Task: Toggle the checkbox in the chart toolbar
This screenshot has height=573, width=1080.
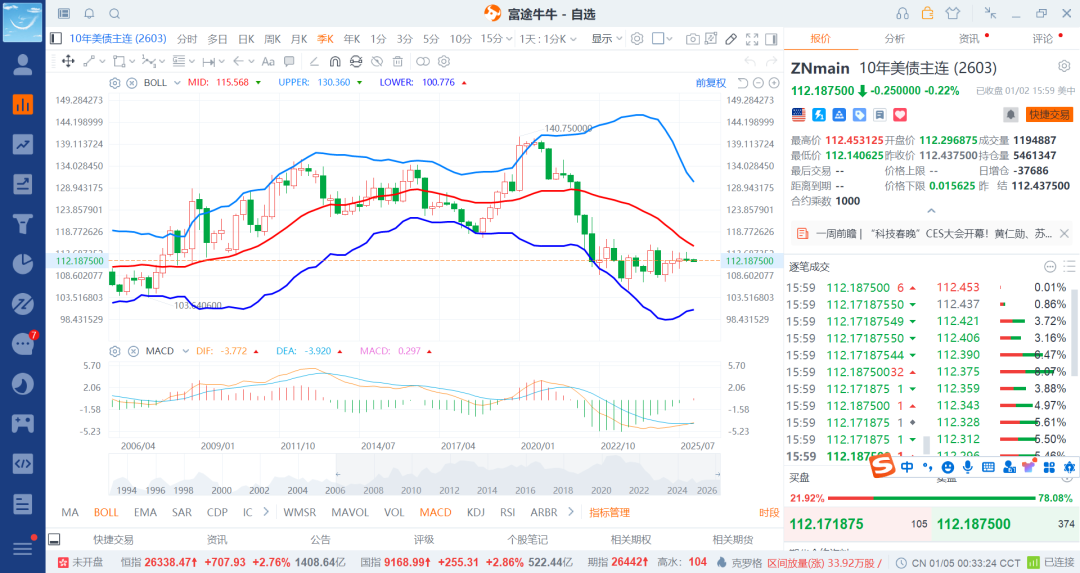Action: tap(659, 39)
